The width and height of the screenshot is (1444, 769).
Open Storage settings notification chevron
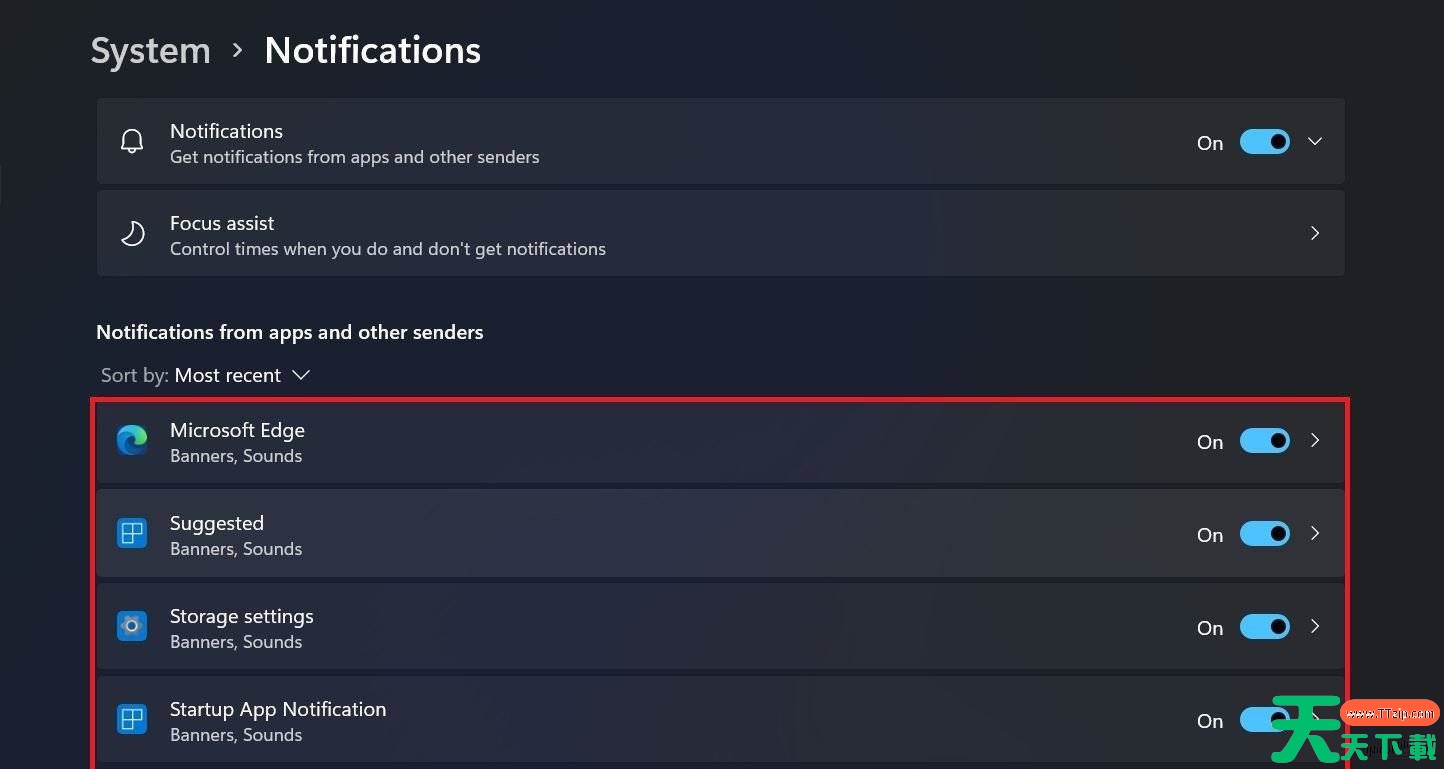pos(1315,627)
